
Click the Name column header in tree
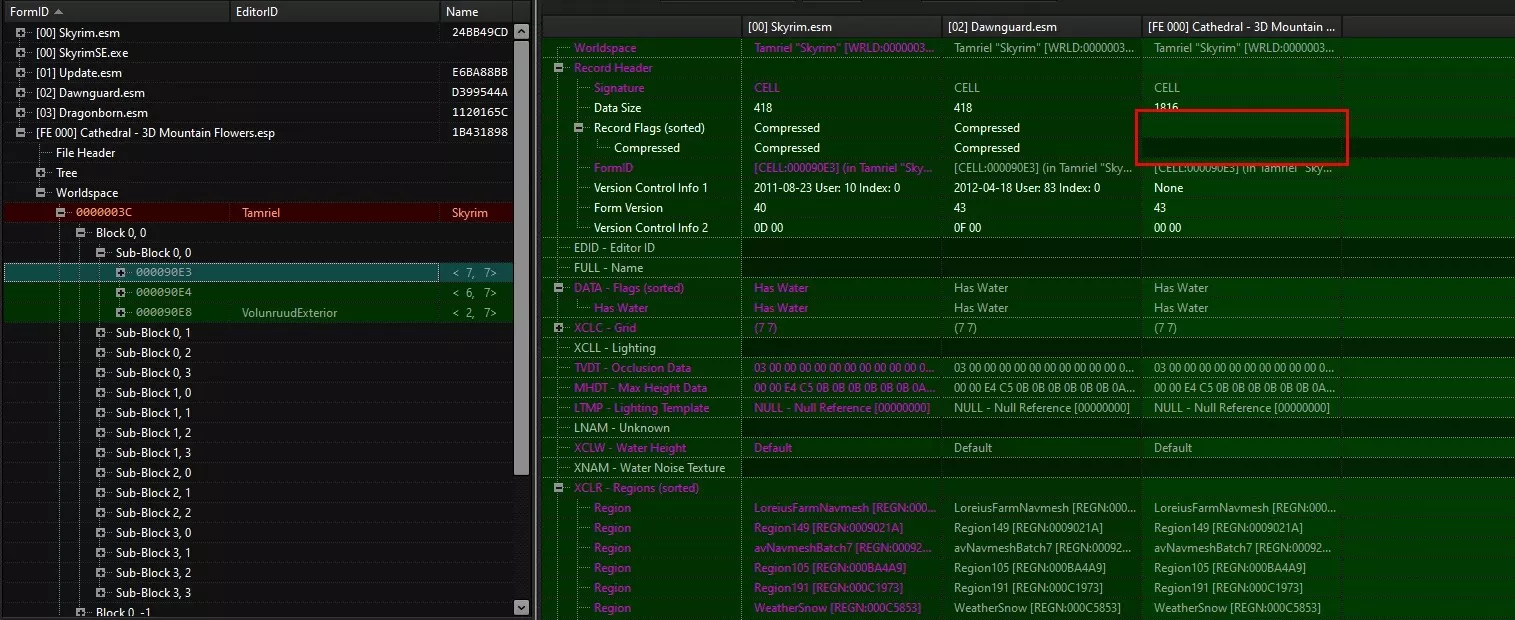[475, 12]
